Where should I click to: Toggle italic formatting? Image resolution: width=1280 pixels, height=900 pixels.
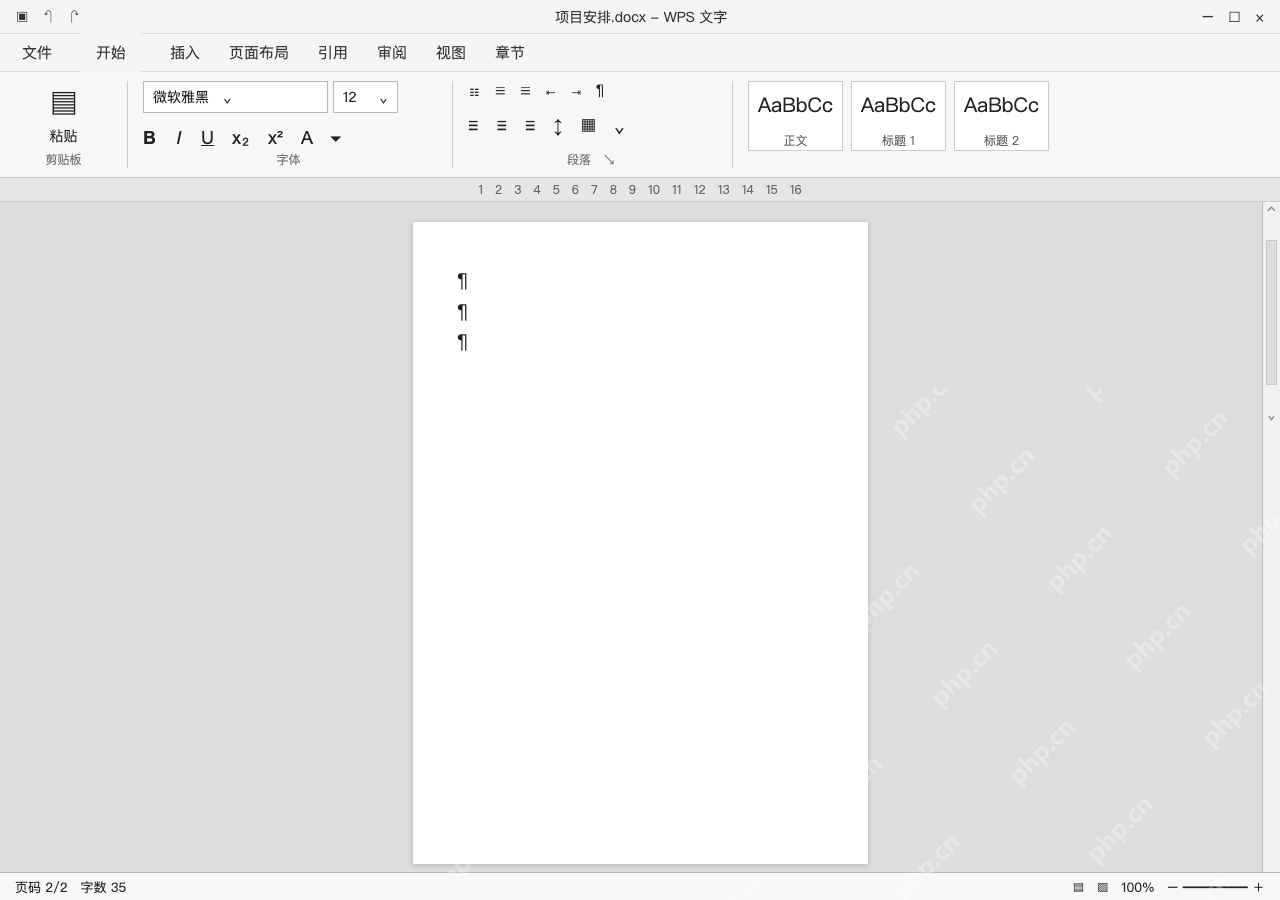tap(179, 138)
